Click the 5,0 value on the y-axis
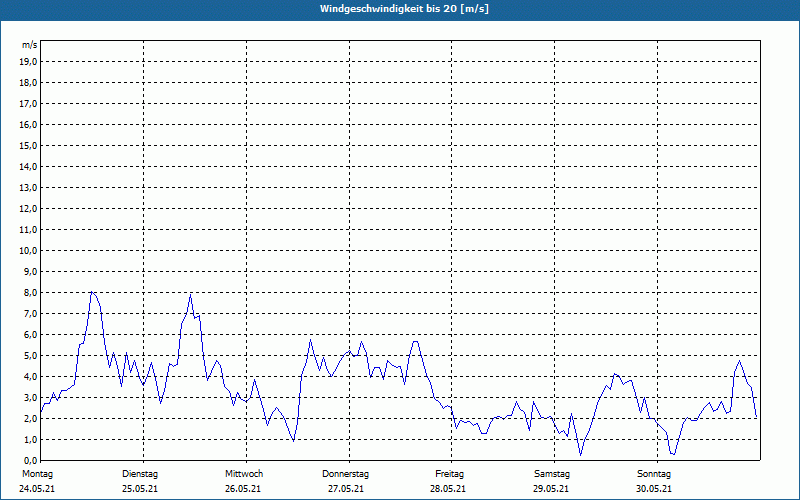The width and height of the screenshot is (800, 500). [30, 355]
